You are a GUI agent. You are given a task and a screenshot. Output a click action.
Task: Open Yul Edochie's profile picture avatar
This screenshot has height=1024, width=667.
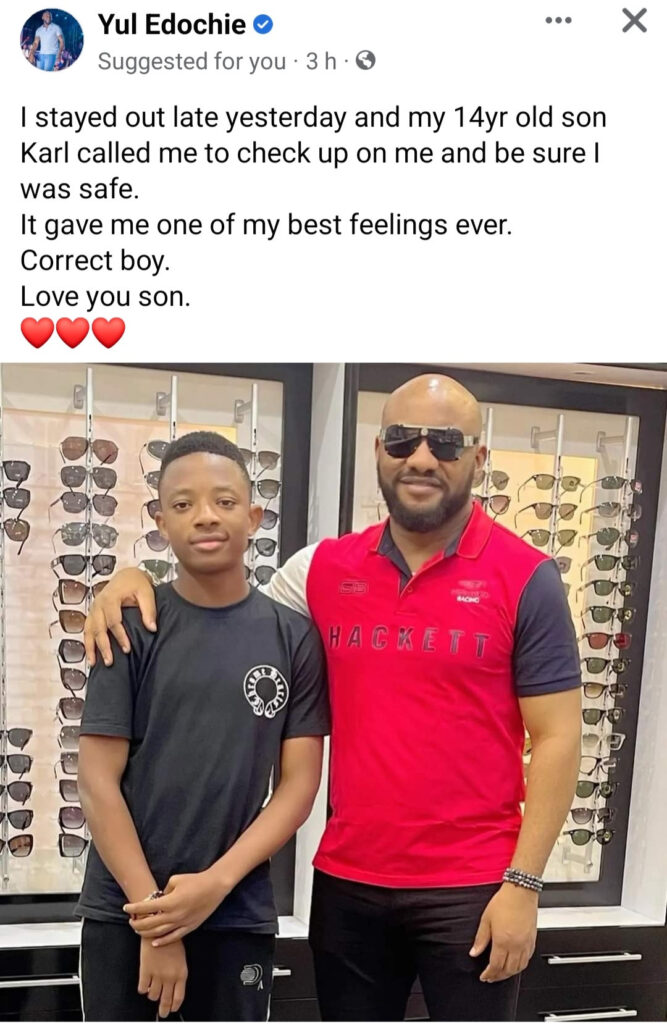[52, 40]
